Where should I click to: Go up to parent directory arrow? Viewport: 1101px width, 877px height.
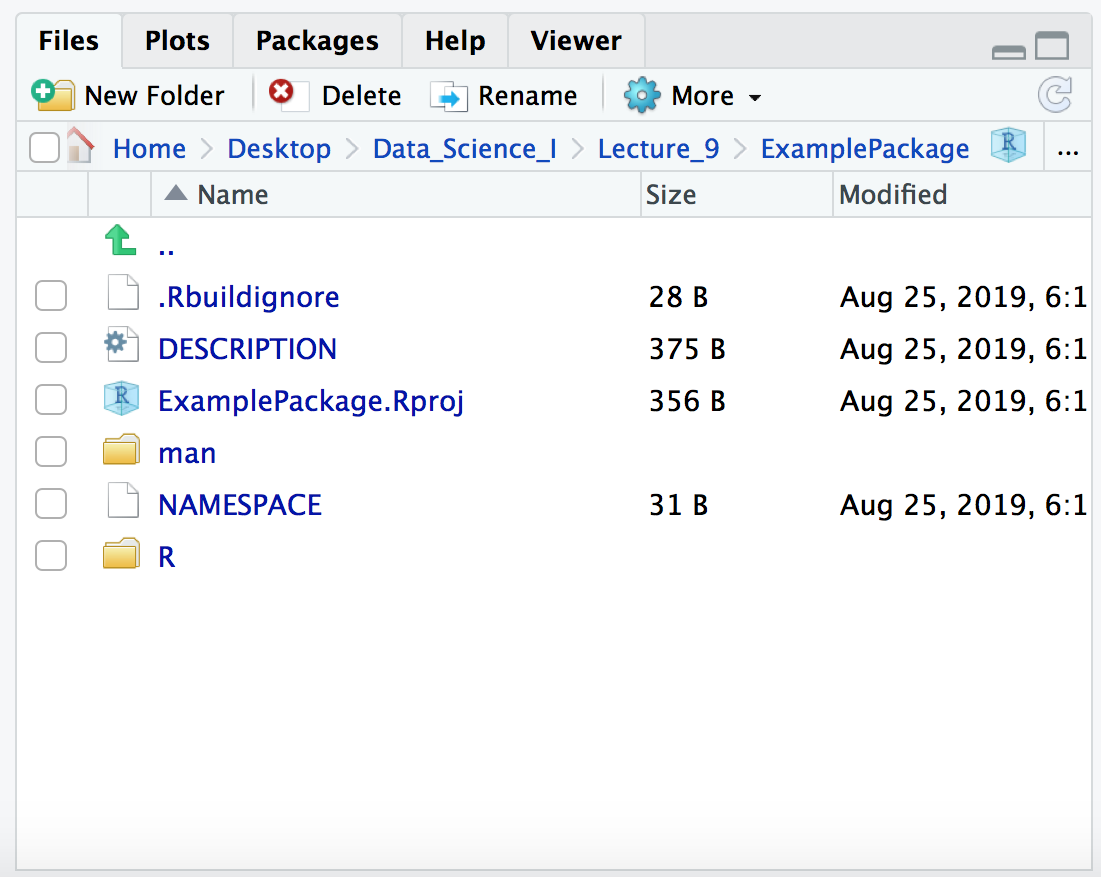pyautogui.click(x=120, y=240)
